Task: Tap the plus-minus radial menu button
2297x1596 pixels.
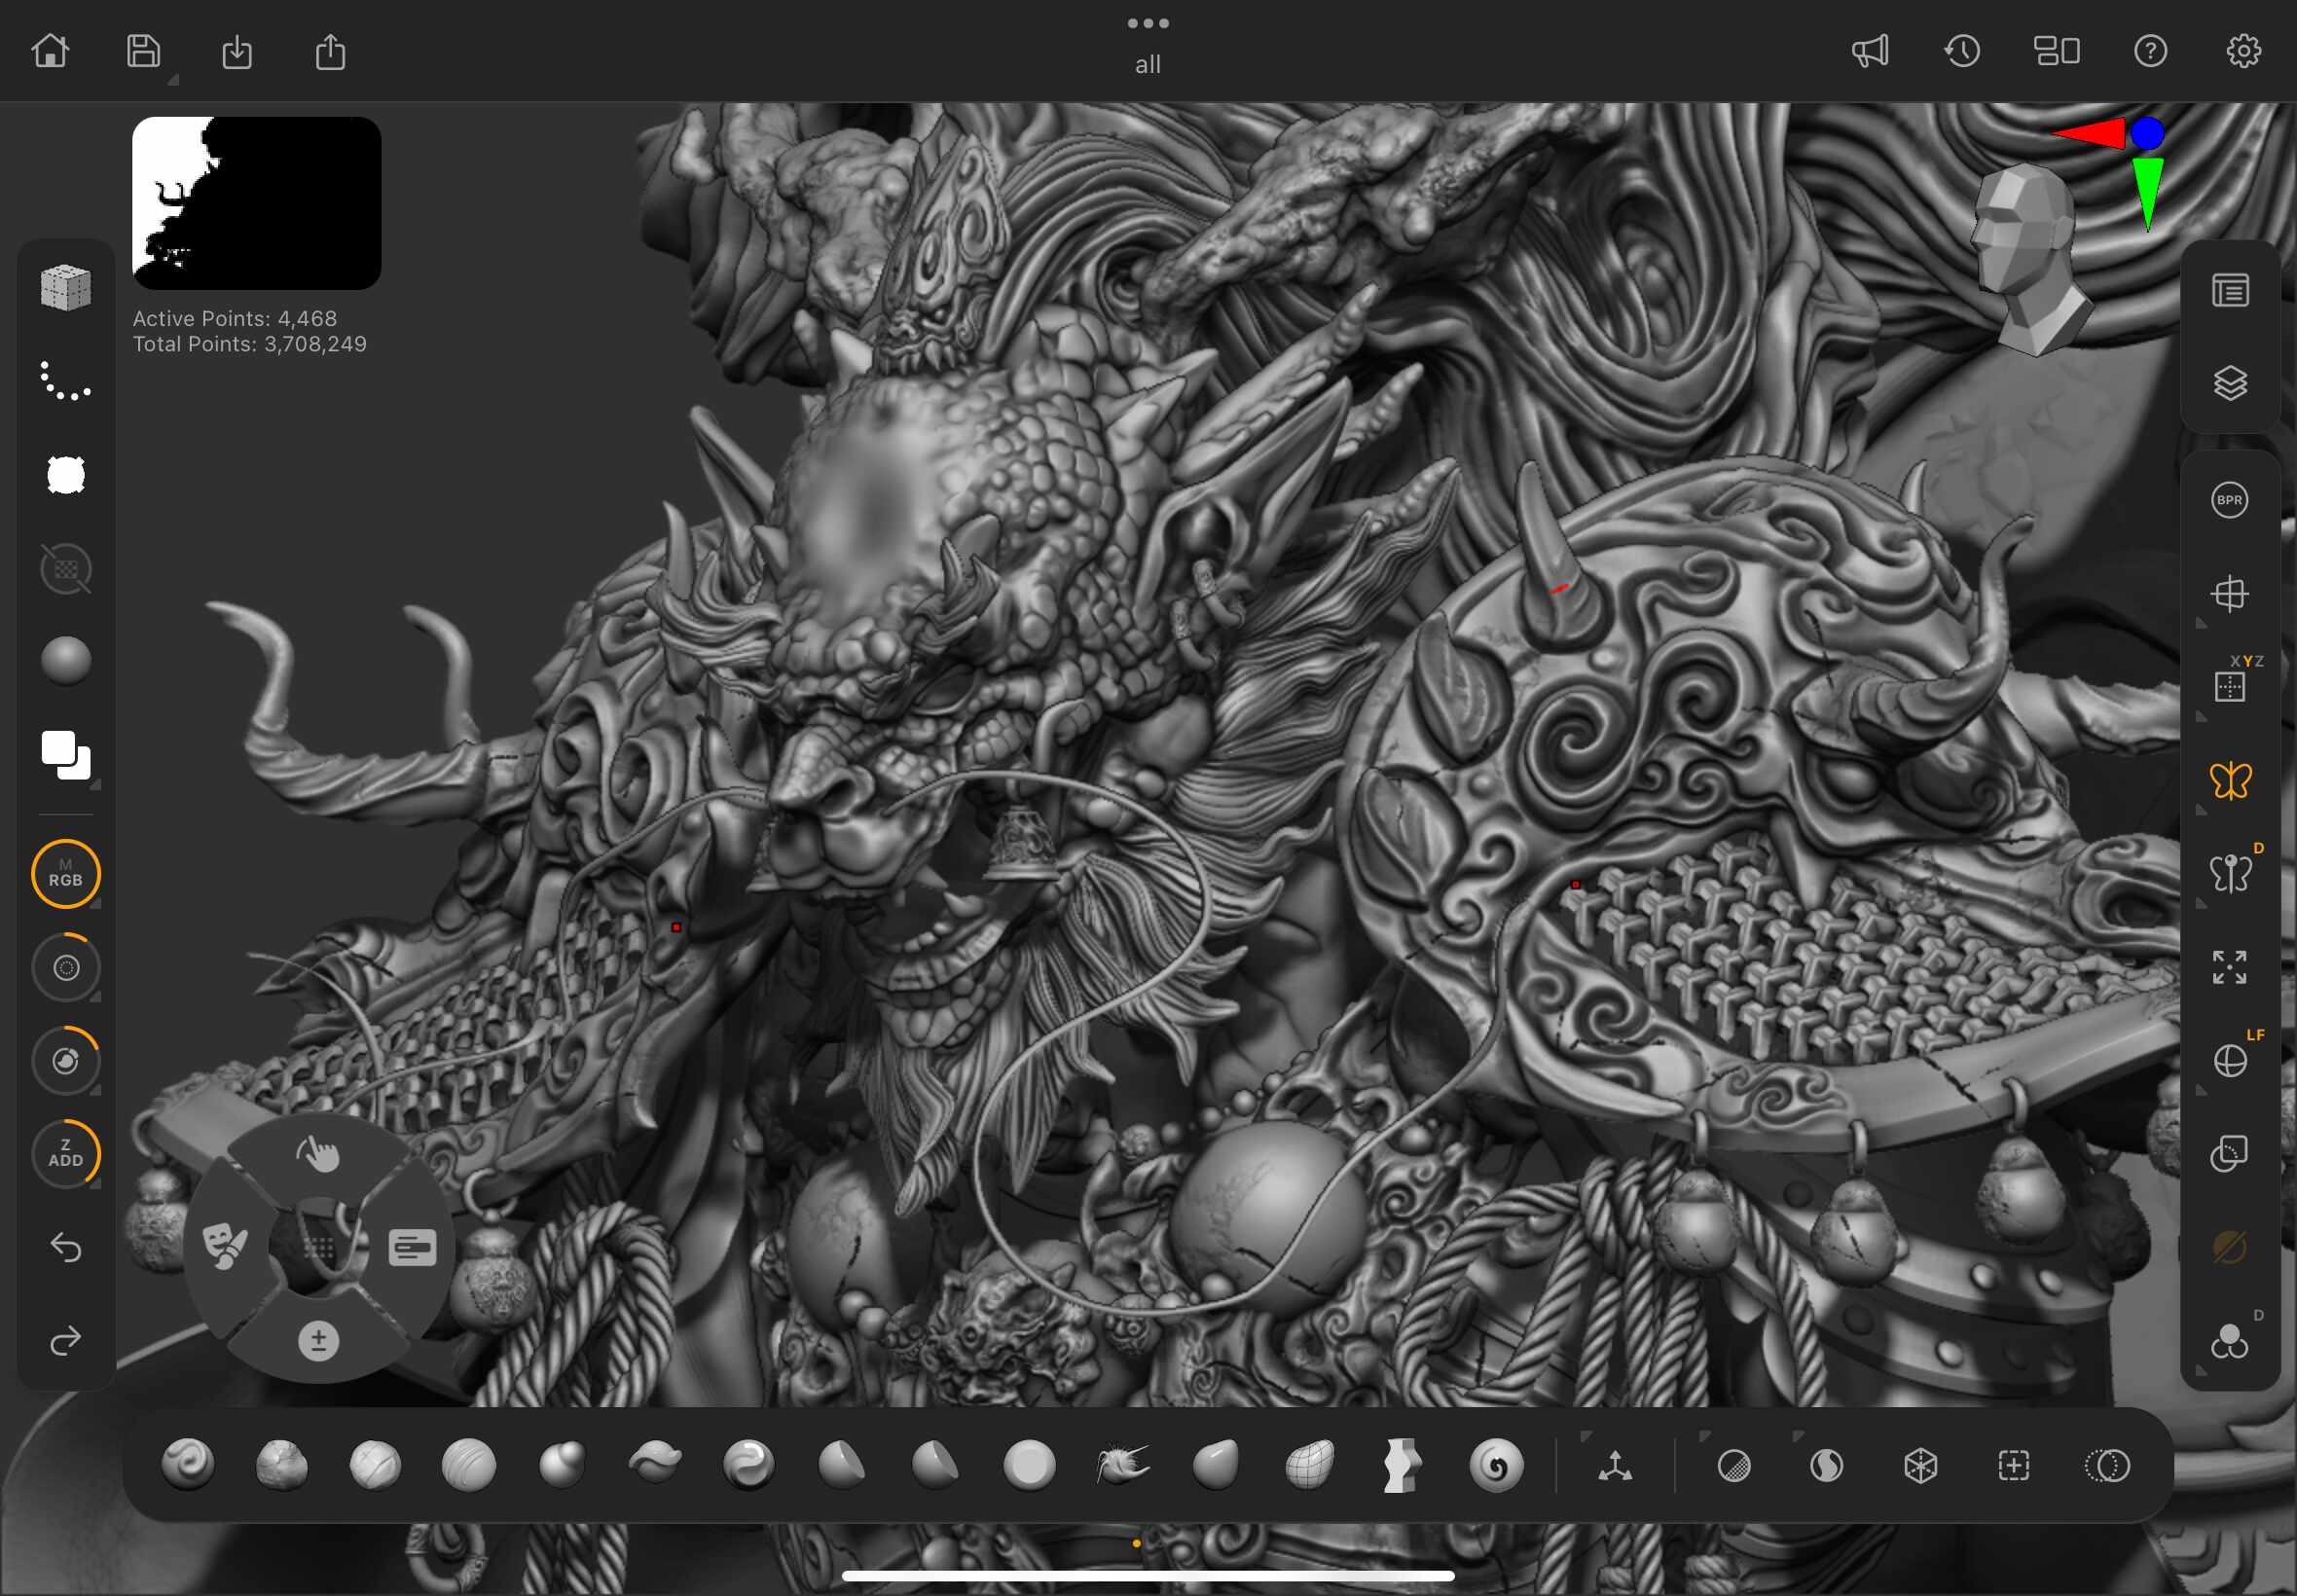Action: point(318,1340)
